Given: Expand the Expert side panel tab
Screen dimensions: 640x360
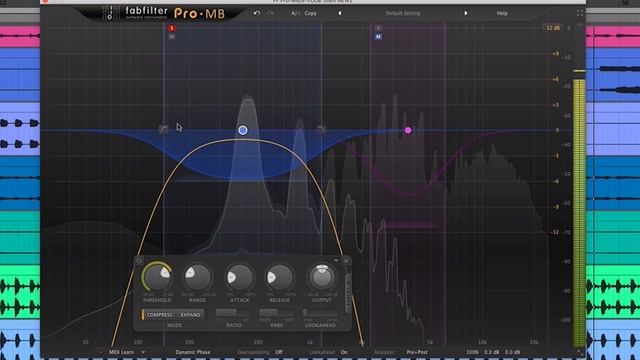Looking at the screenshot, I should [348, 293].
